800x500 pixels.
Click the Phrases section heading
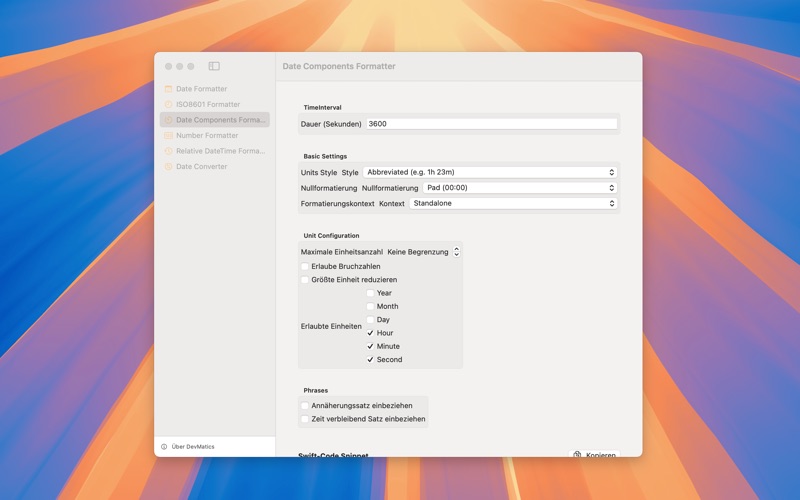pos(316,390)
